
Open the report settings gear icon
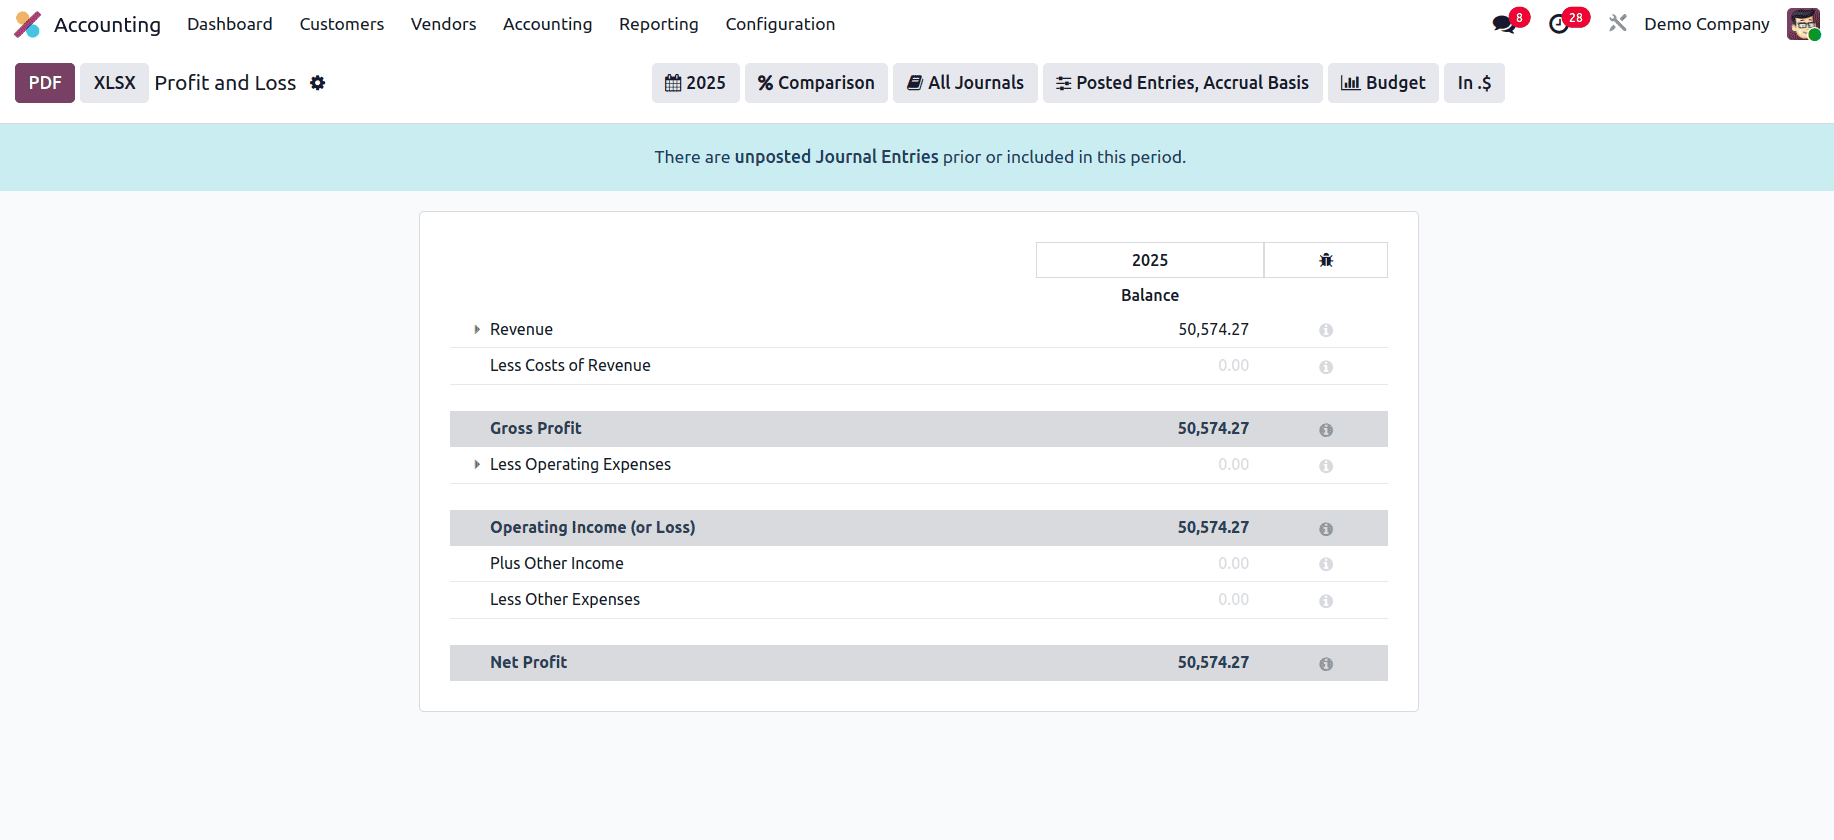pyautogui.click(x=317, y=83)
